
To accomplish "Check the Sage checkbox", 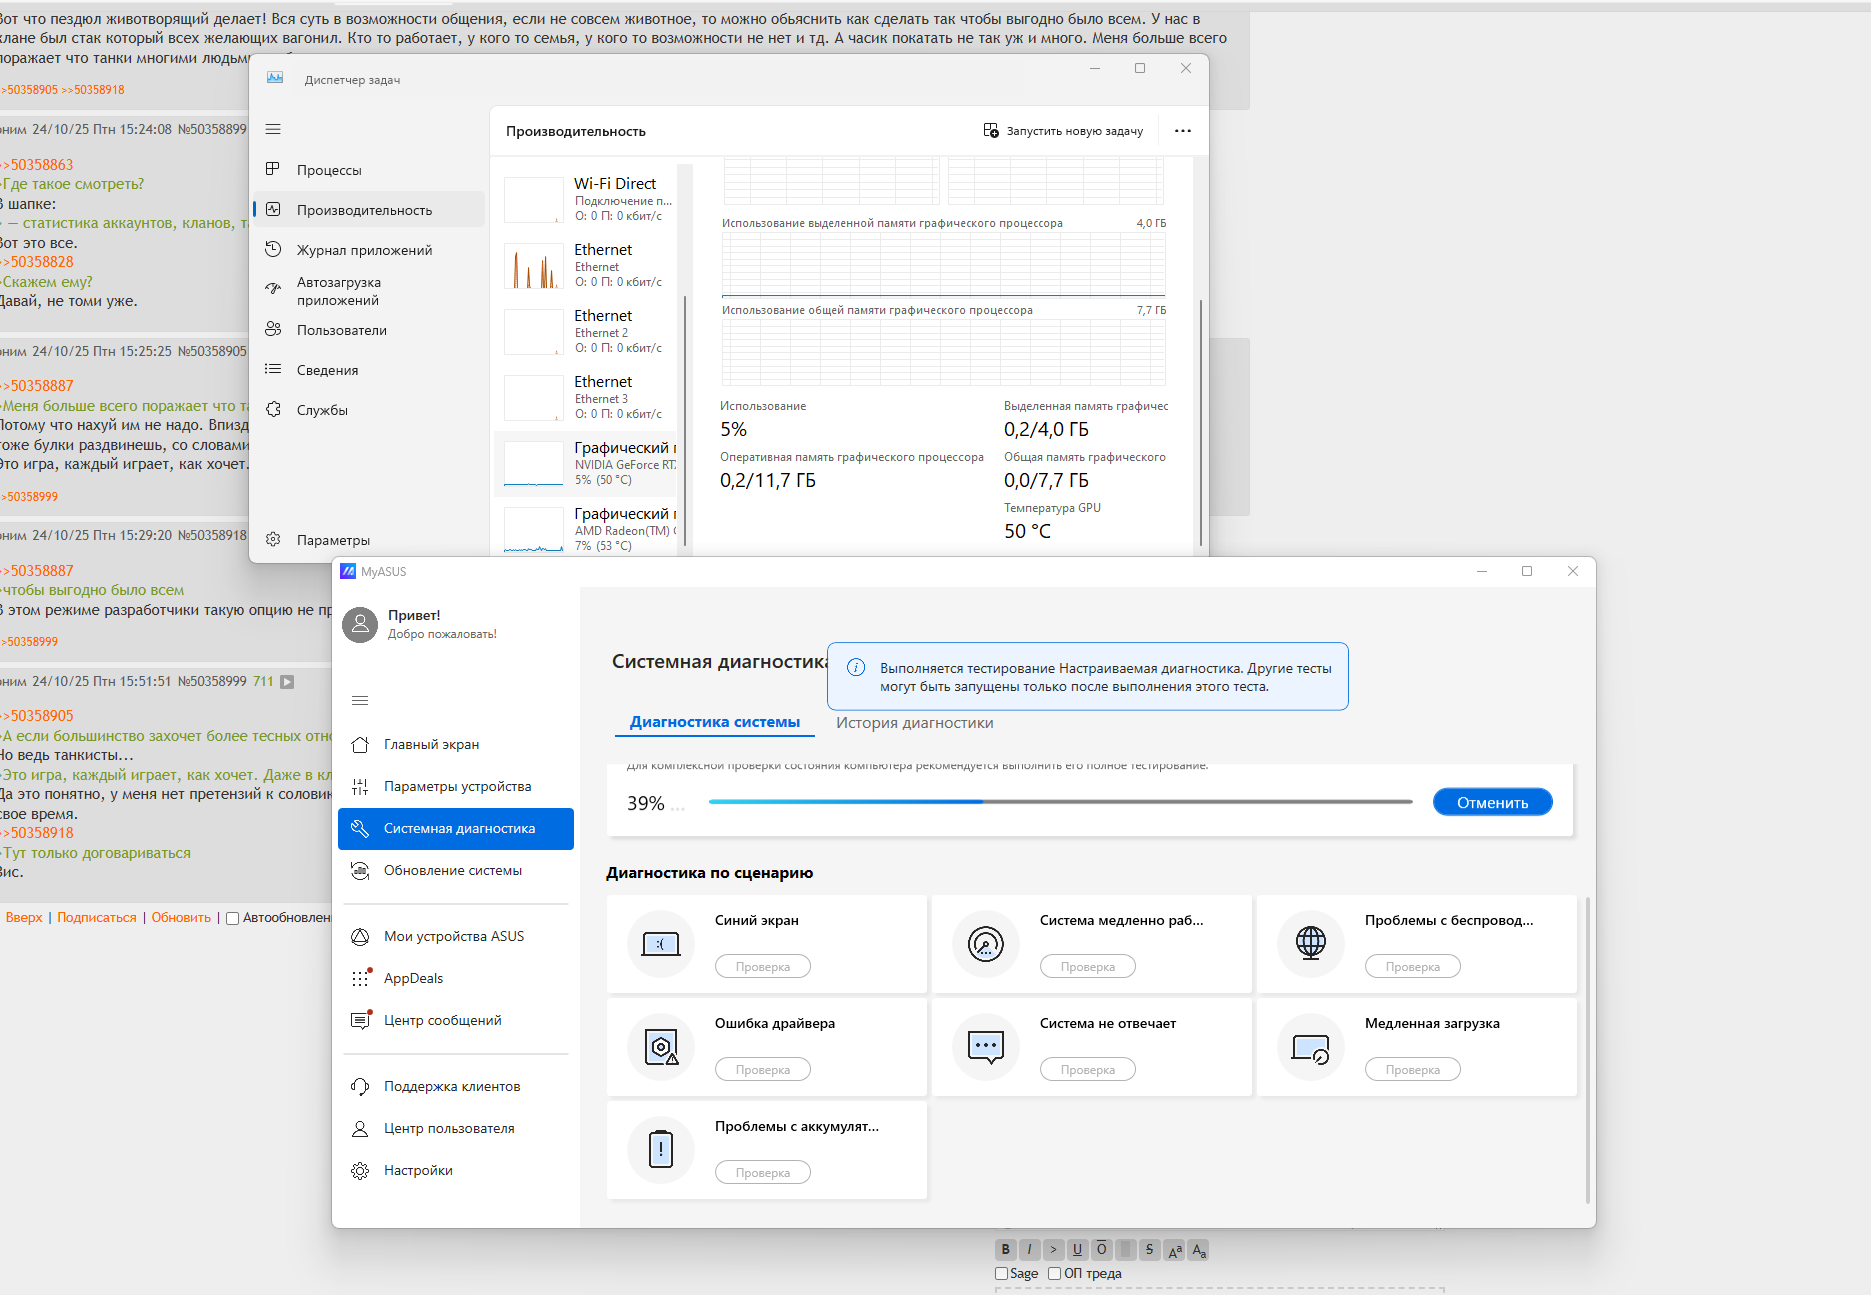I will pos(1001,1274).
